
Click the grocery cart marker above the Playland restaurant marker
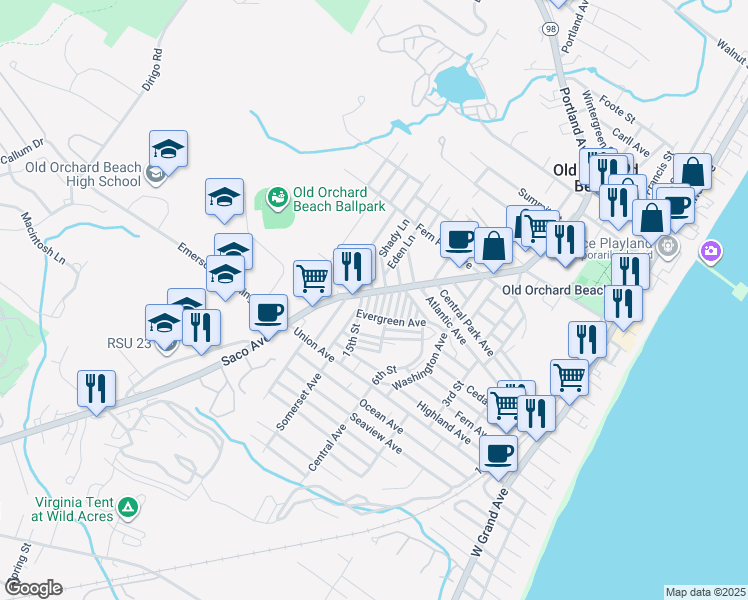540,229
